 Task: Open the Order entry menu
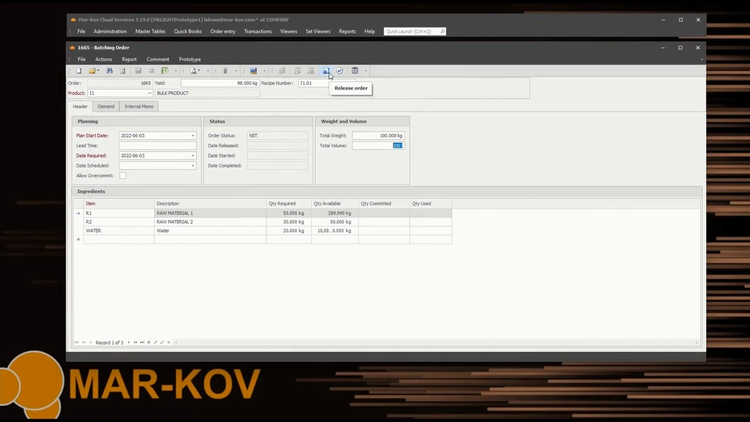click(223, 32)
